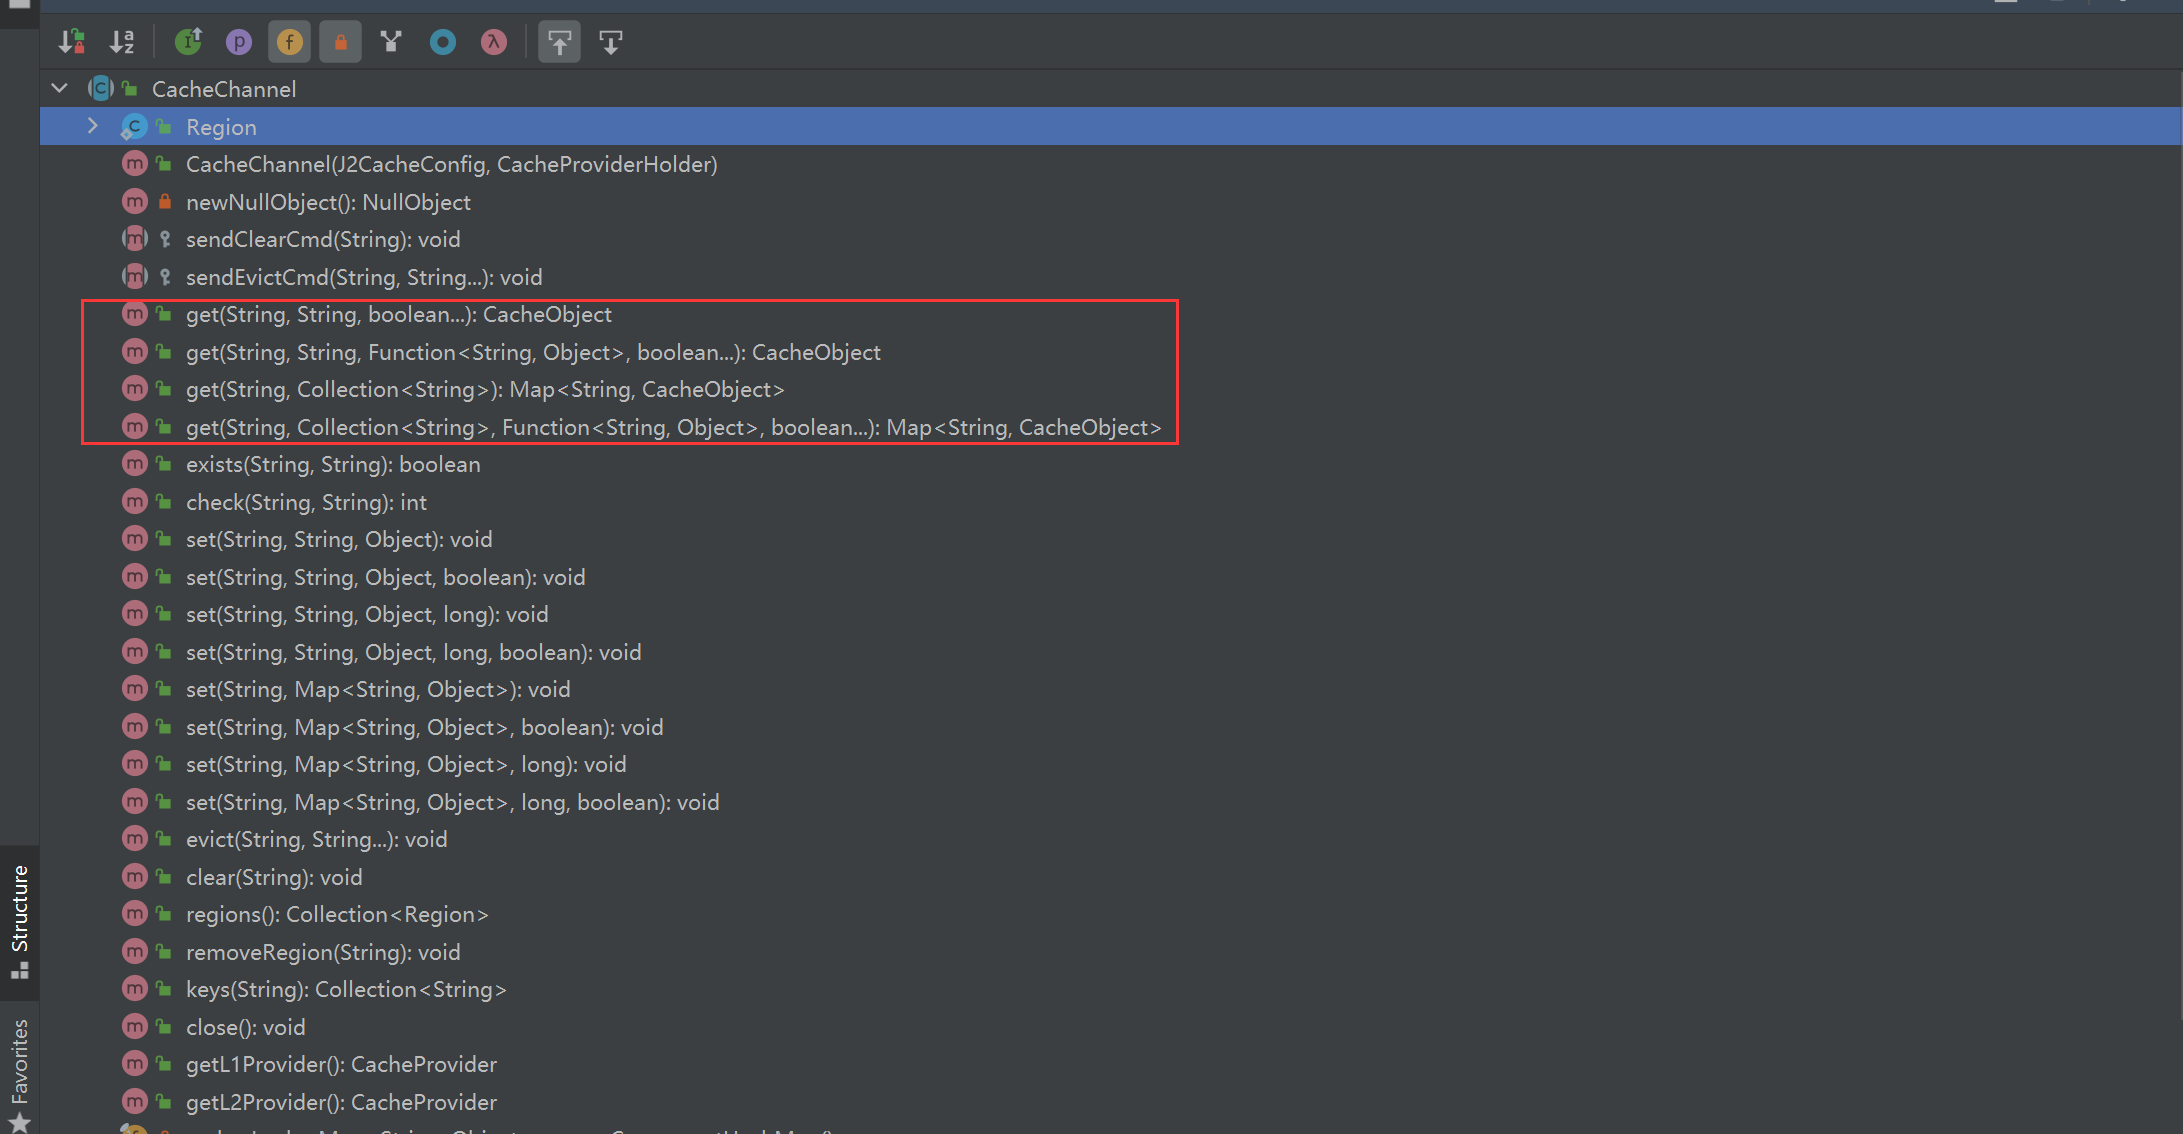Select check(String, String): int
The height and width of the screenshot is (1134, 2183).
click(x=306, y=502)
